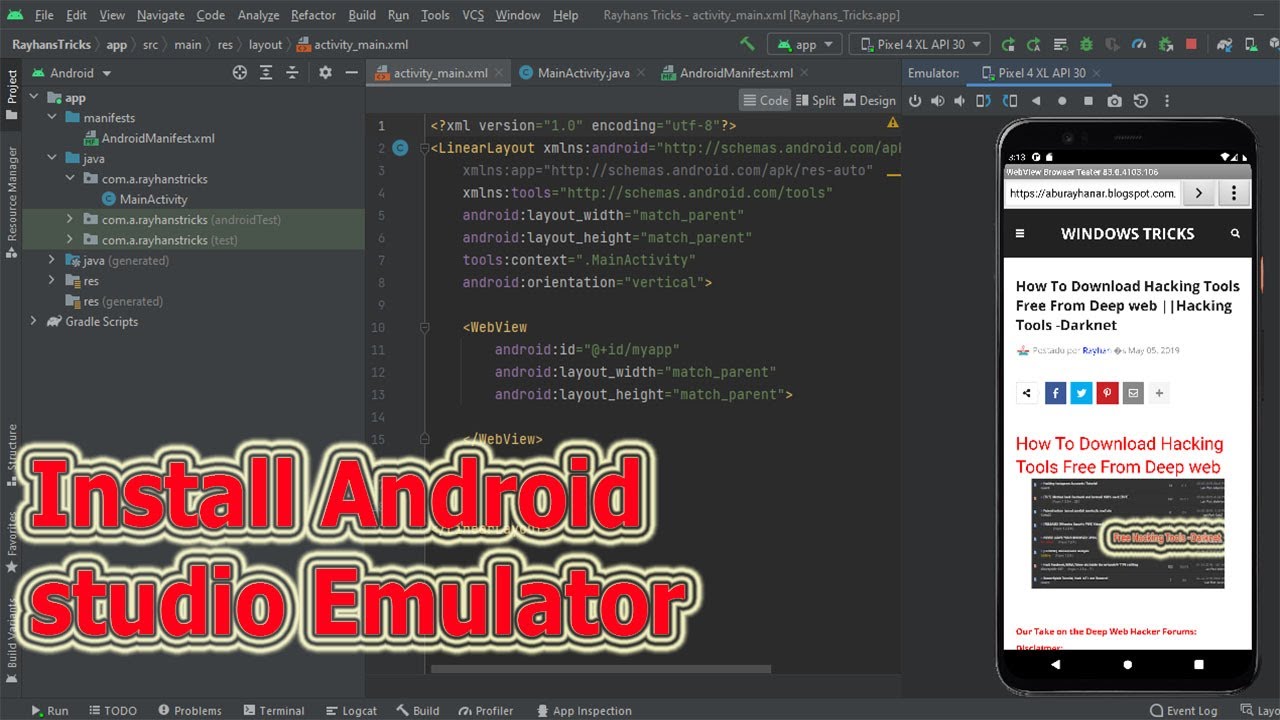Screen dimensions: 1280x720
Task: Click emulator rotate right icon
Action: 1010,101
